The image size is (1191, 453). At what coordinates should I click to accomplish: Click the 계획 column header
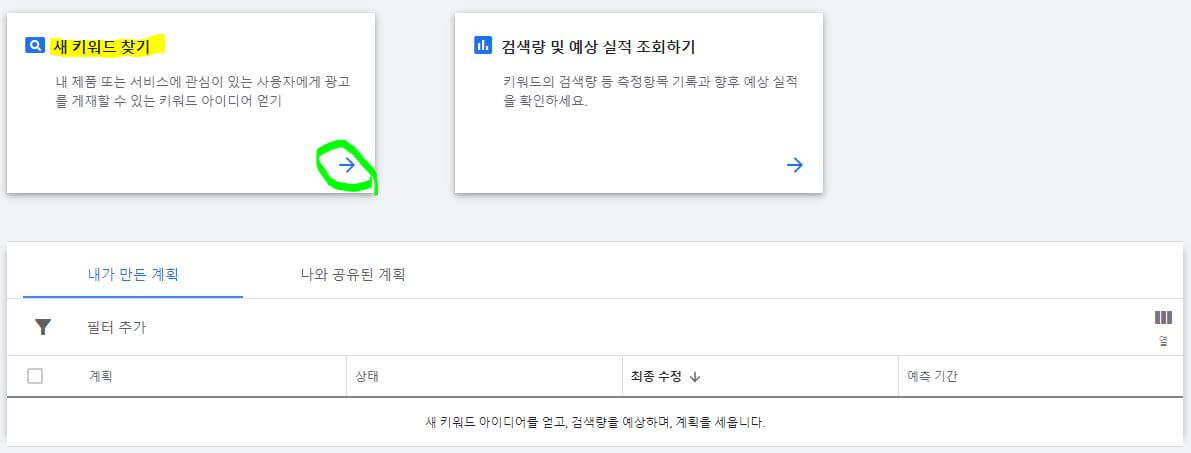click(x=100, y=376)
